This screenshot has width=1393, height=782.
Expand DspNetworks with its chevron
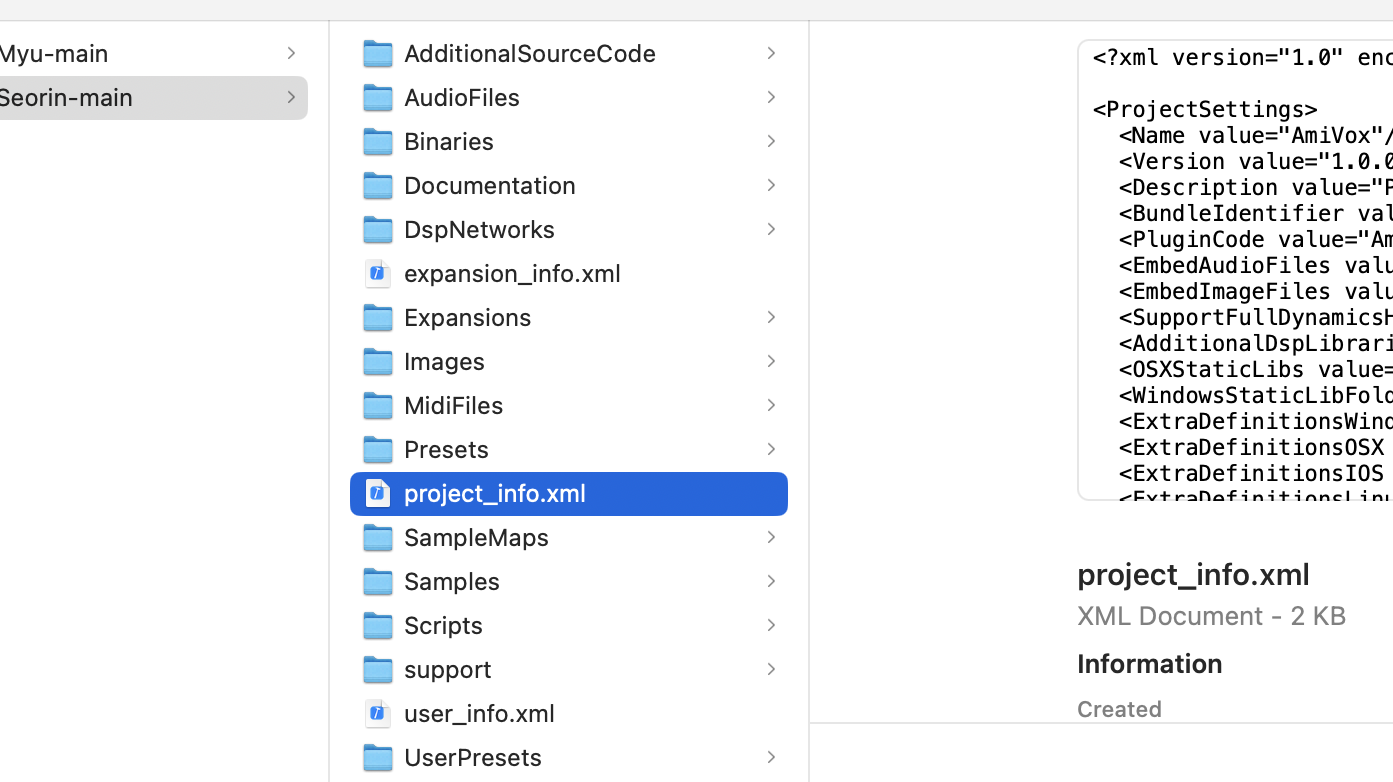771,229
